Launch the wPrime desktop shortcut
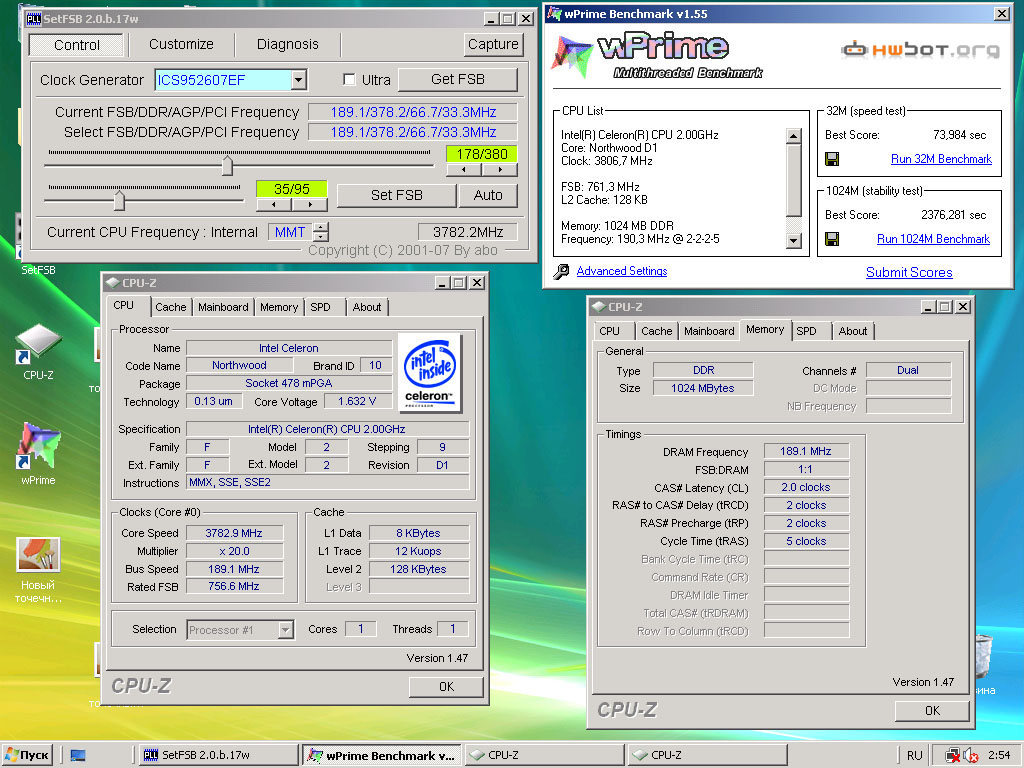This screenshot has width=1024, height=768. 38,453
